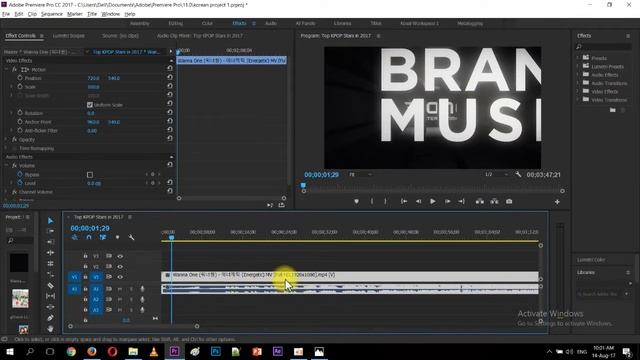Viewport: 640px width, 360px height.
Task: Select the Selection tool arrow
Action: pyautogui.click(x=51, y=221)
